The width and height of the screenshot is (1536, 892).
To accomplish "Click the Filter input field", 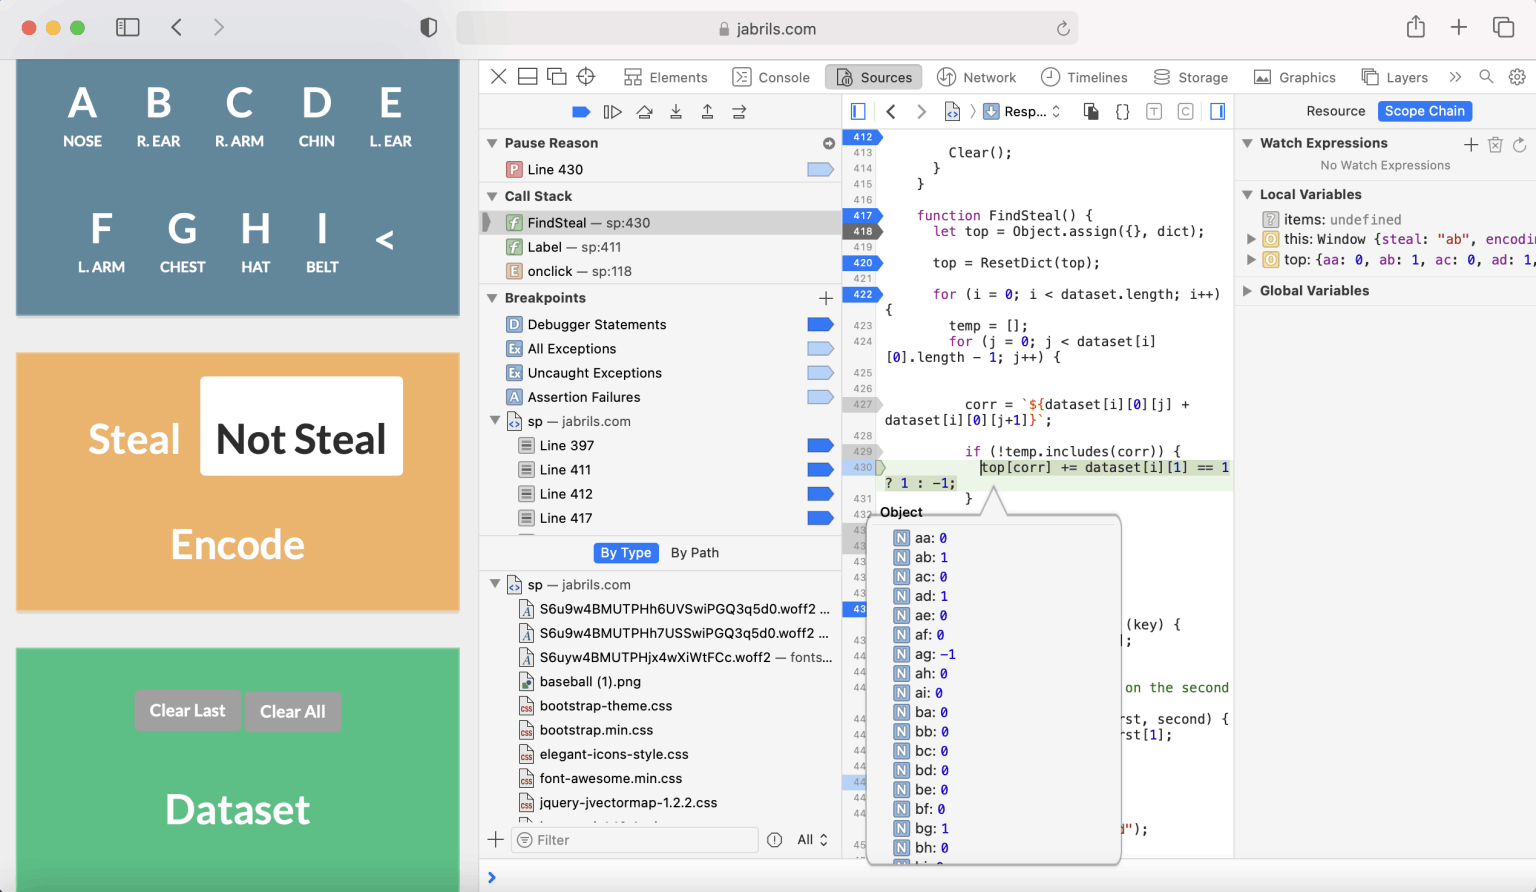I will click(x=640, y=840).
